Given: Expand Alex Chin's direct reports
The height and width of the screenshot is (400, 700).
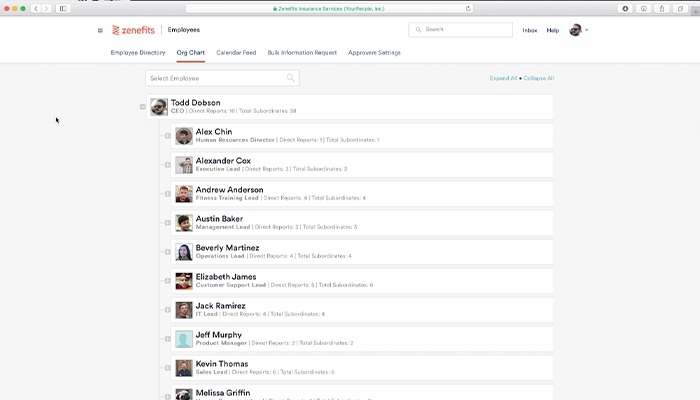Looking at the screenshot, I should pos(167,136).
